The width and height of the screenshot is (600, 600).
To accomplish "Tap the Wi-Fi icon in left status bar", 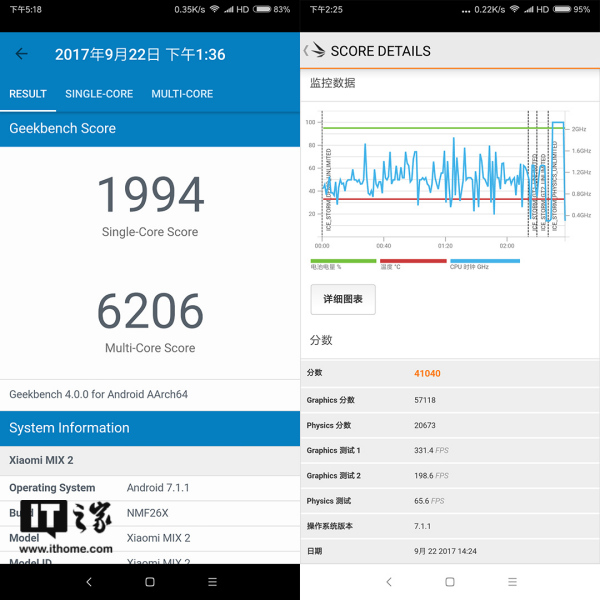I will coord(215,9).
